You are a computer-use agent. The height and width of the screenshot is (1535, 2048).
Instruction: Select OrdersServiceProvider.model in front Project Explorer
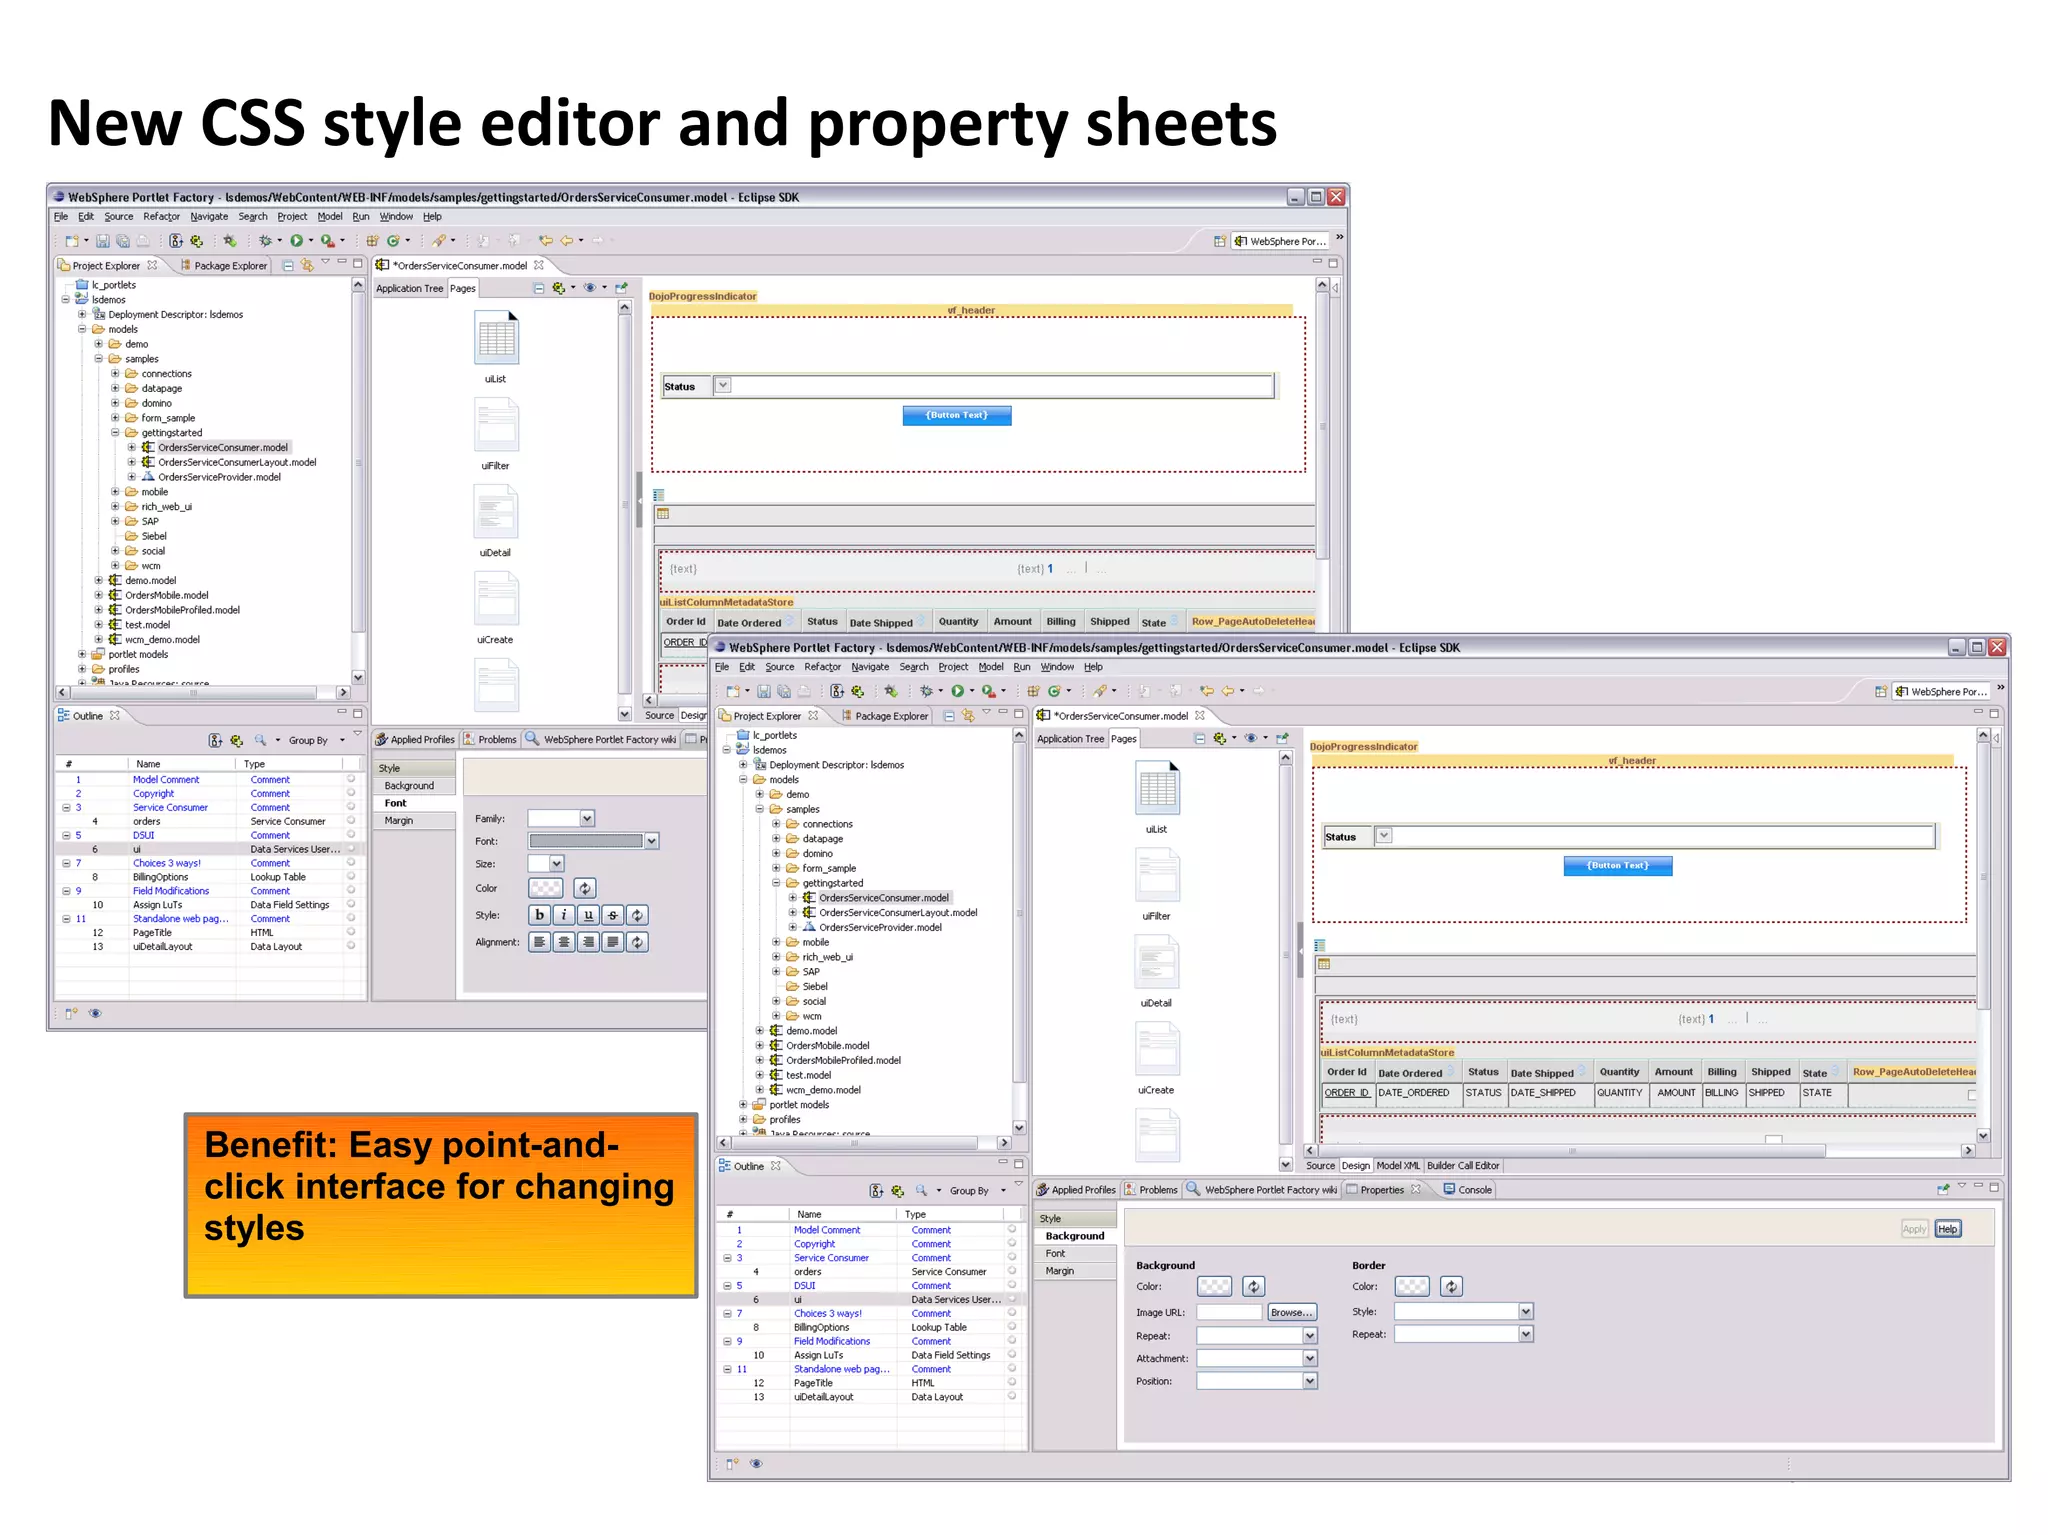(x=880, y=928)
